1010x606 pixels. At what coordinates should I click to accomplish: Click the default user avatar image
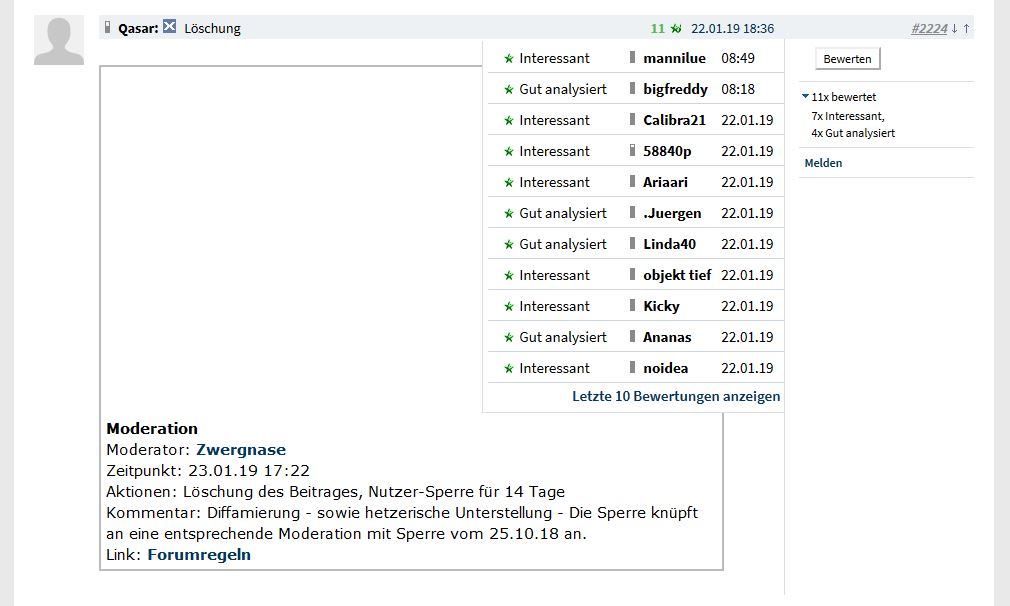point(59,41)
